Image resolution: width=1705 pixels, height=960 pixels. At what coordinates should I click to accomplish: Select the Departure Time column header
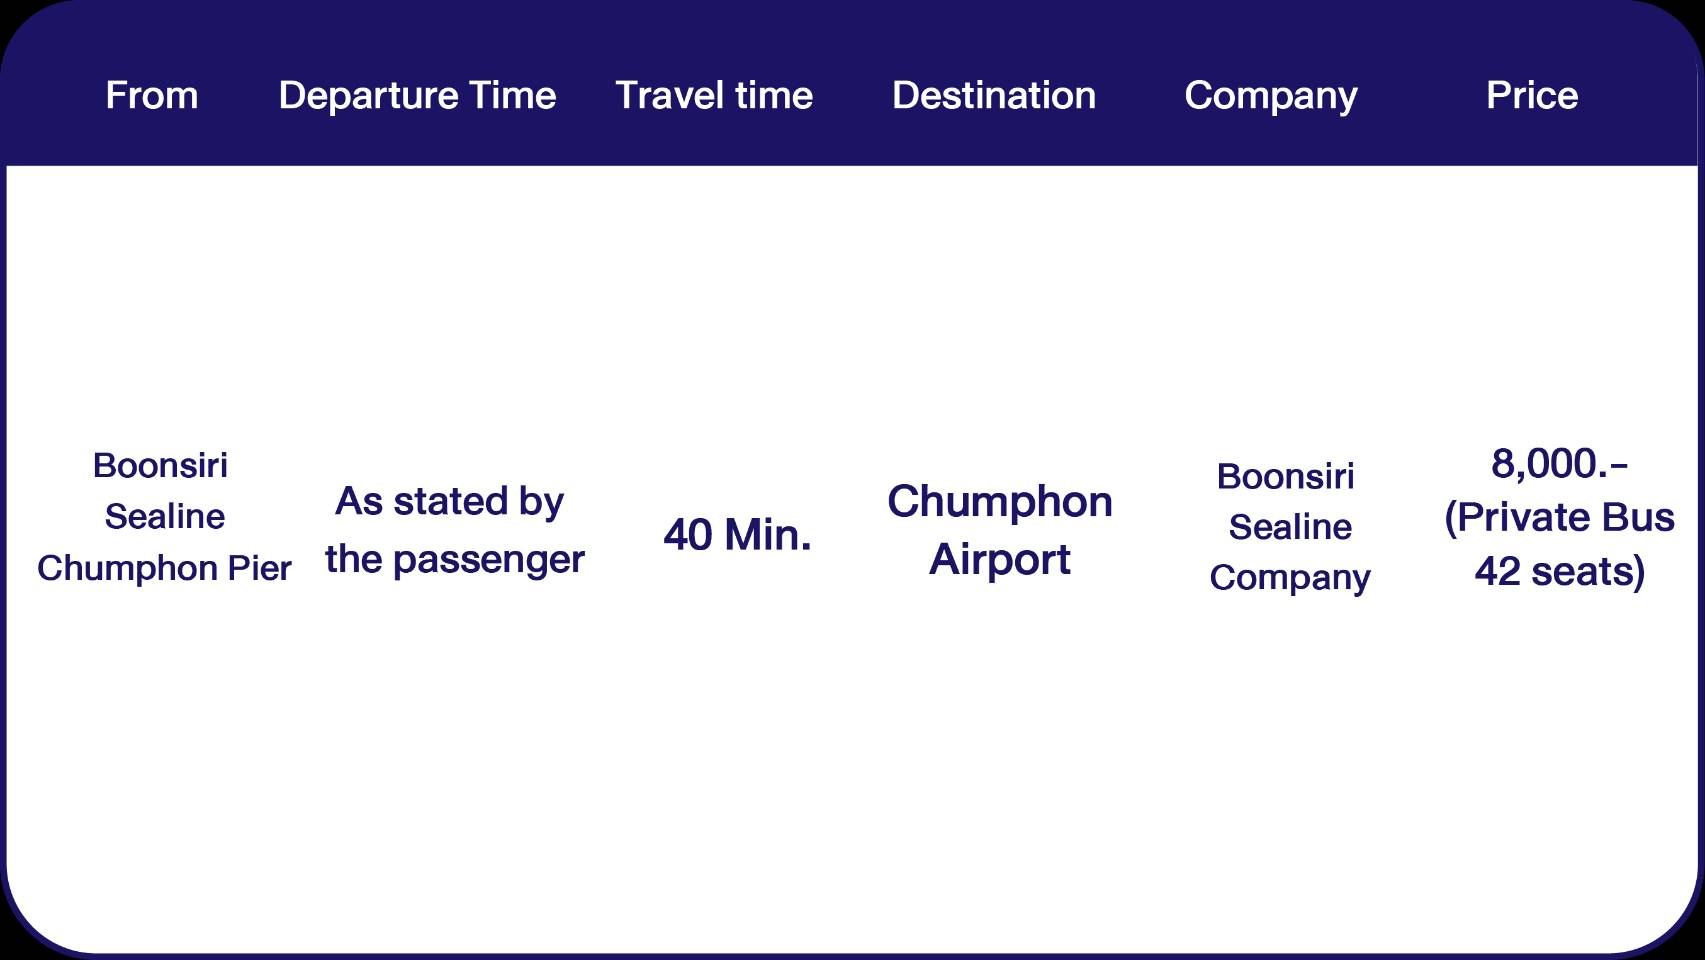pos(417,96)
